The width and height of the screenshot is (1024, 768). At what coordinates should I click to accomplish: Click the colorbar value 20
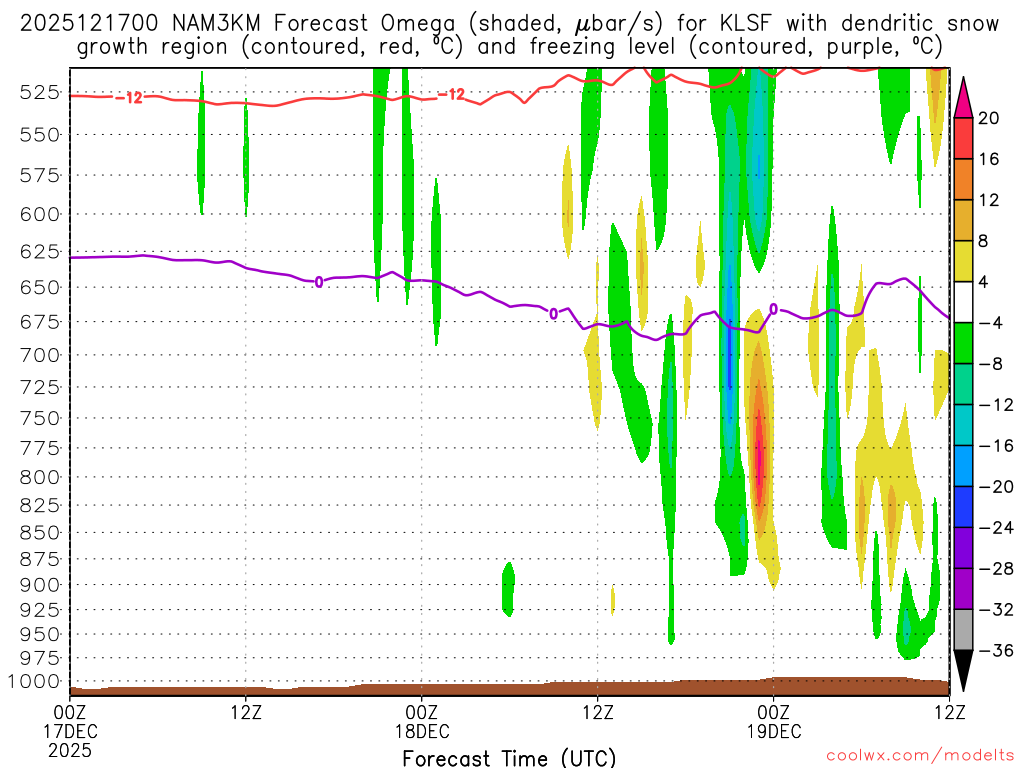pyautogui.click(x=988, y=118)
